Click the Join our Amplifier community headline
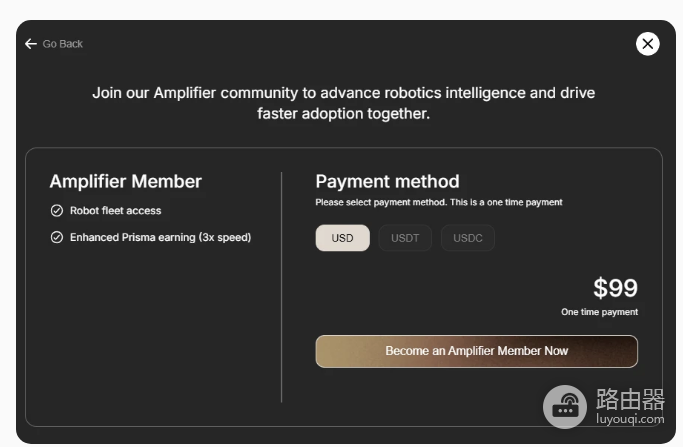Viewport: 683px width, 447px height. point(343,103)
